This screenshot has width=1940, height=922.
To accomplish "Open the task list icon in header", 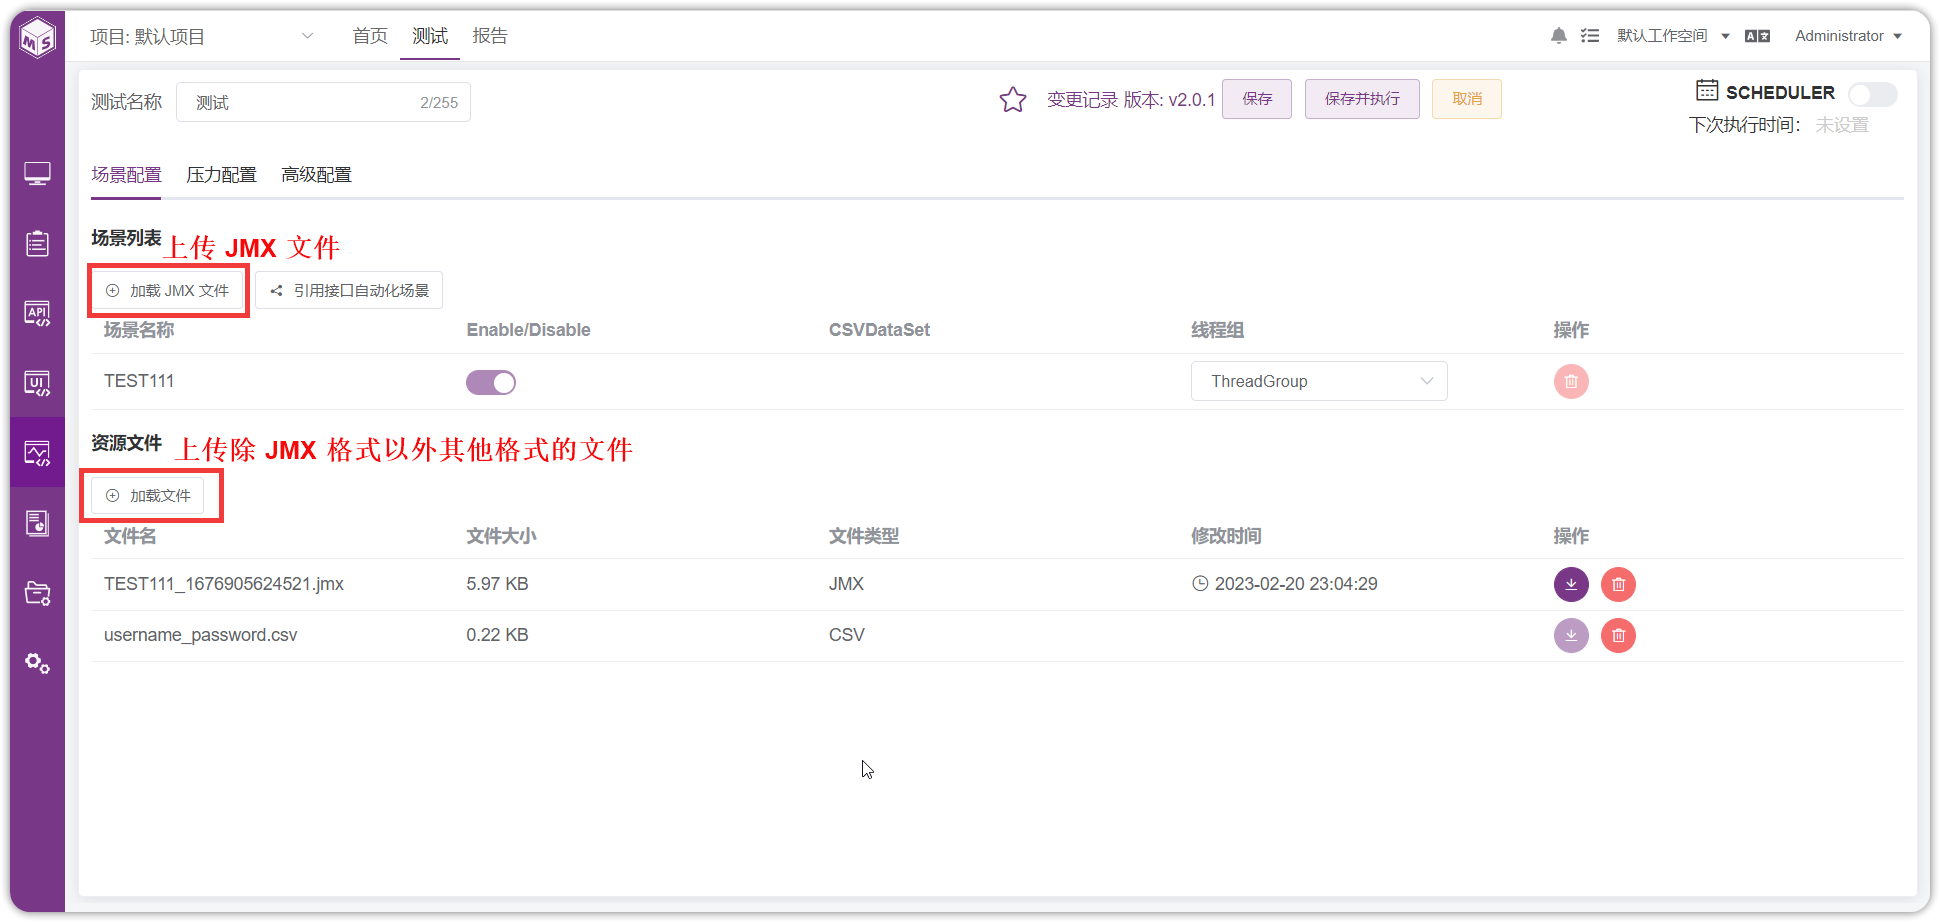I will point(1590,36).
